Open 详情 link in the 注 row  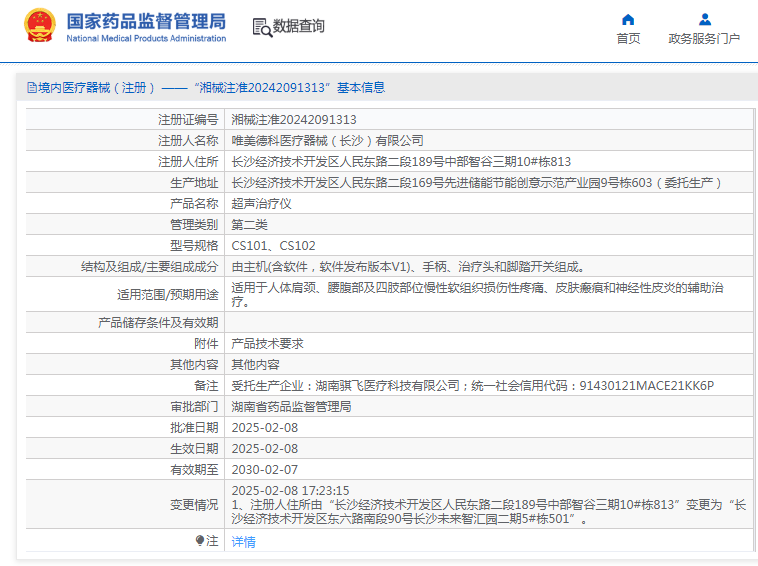[243, 541]
